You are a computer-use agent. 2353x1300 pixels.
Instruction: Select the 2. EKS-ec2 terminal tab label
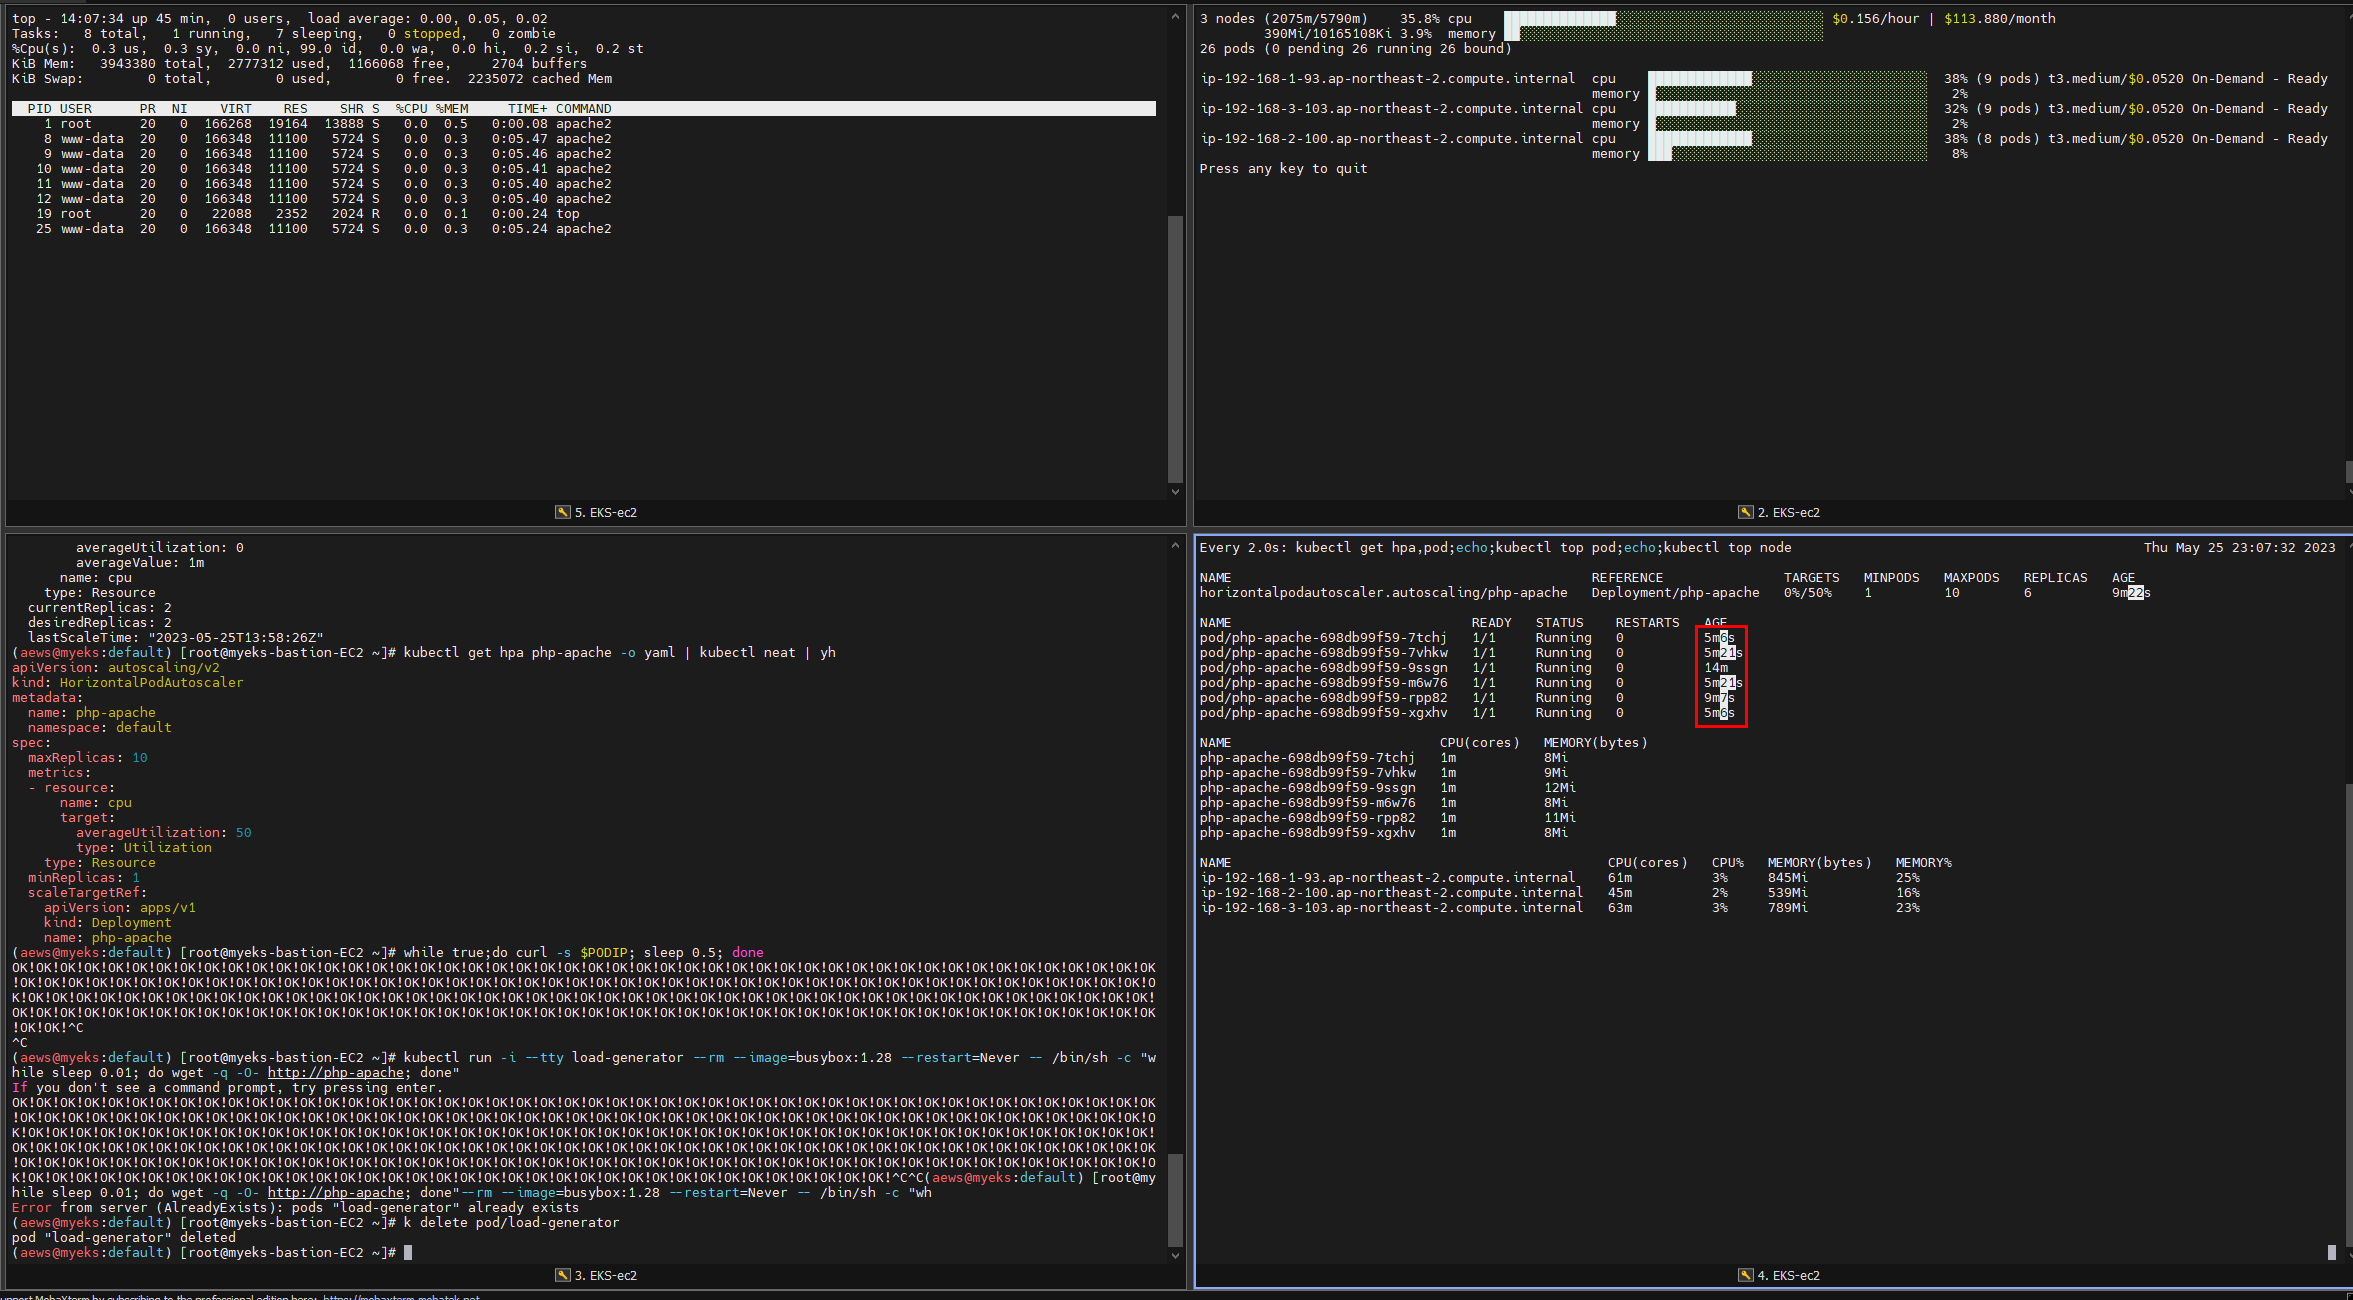click(1788, 512)
